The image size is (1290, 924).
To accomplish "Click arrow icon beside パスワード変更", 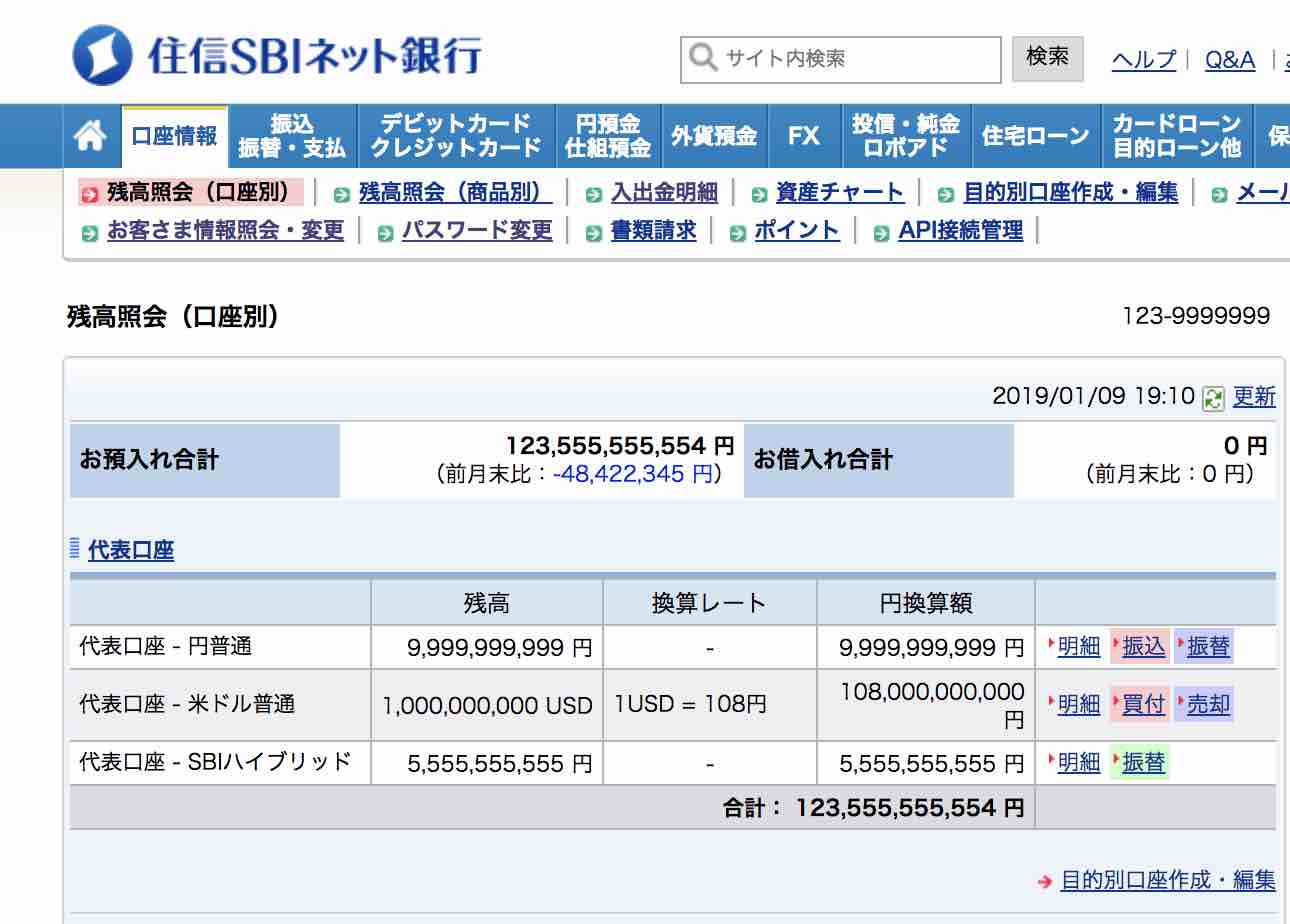I will [x=386, y=232].
